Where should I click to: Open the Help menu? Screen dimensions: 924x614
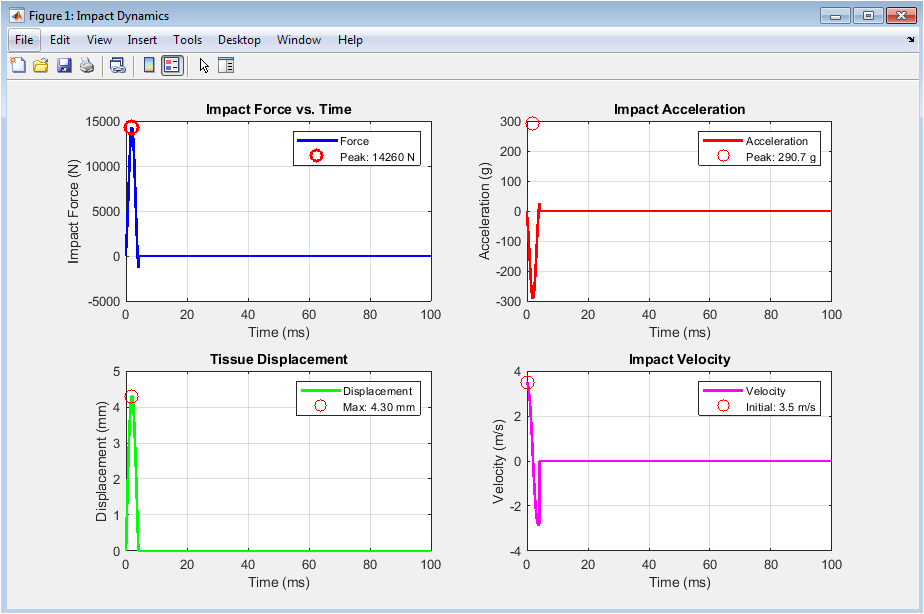click(x=350, y=40)
